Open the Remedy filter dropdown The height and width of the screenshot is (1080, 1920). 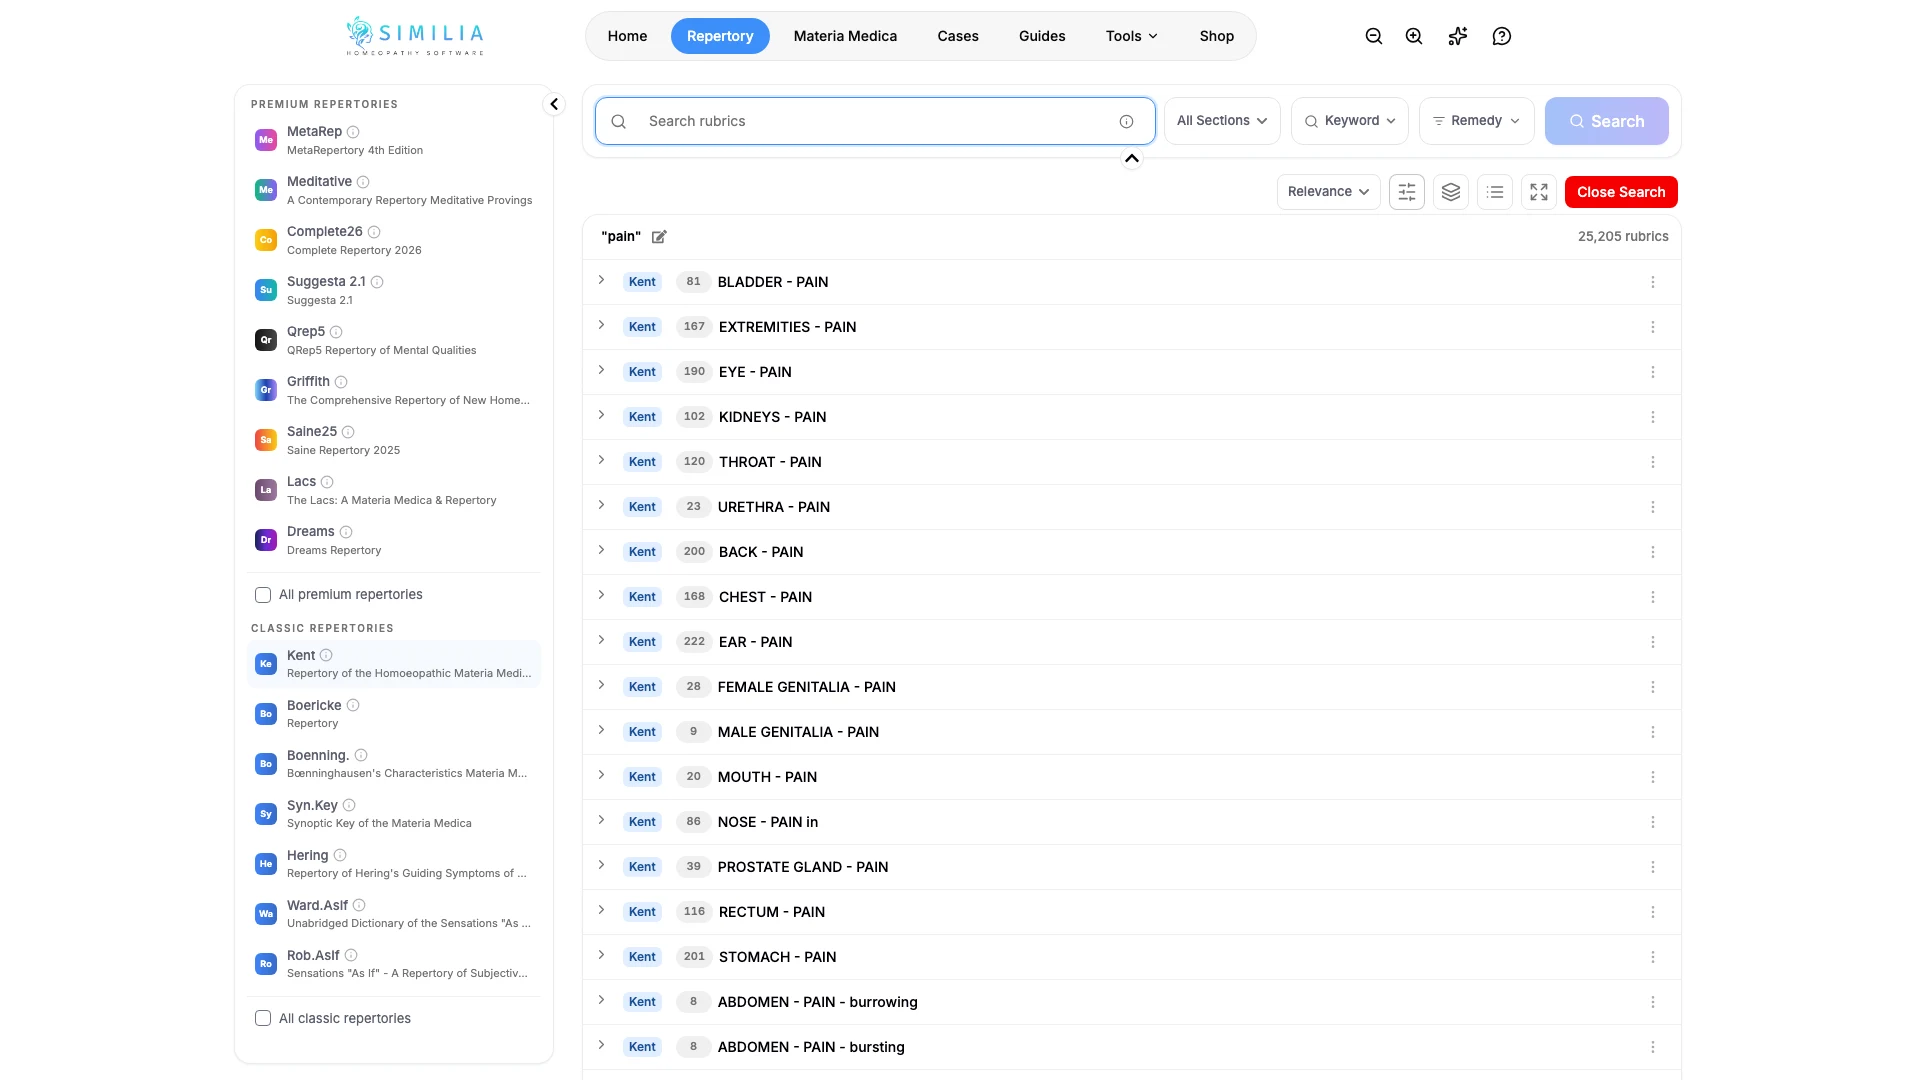pos(1476,121)
